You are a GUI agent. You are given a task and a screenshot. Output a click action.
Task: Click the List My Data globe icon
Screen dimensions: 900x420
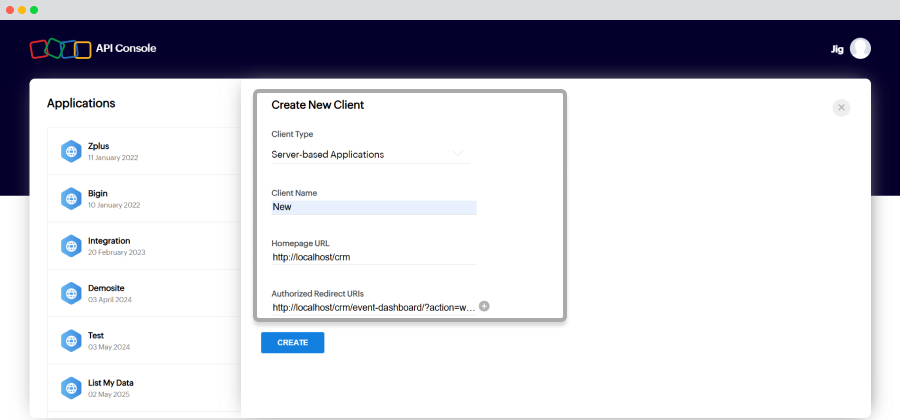pyautogui.click(x=71, y=388)
